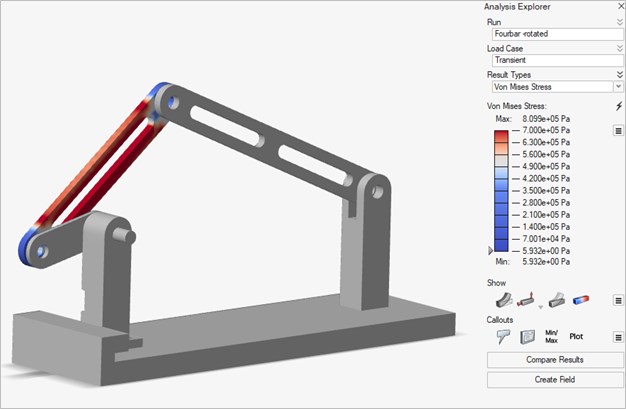
Task: Show Min/Max callouts
Action: (x=551, y=336)
